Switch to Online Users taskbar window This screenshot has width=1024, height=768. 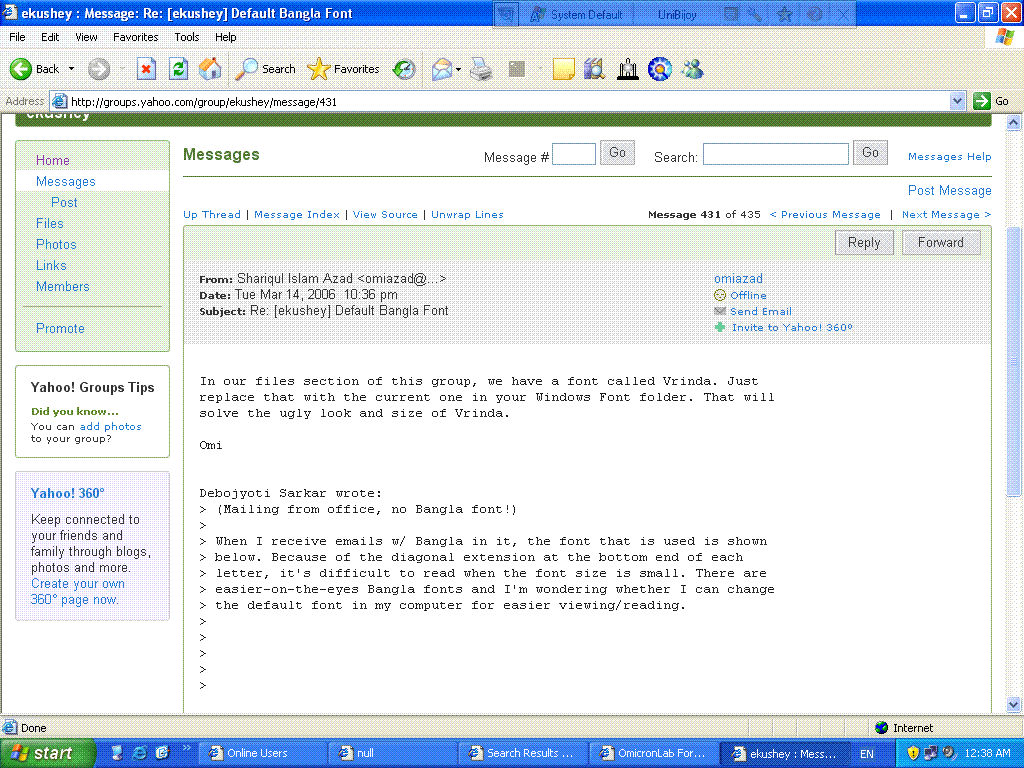pyautogui.click(x=262, y=753)
